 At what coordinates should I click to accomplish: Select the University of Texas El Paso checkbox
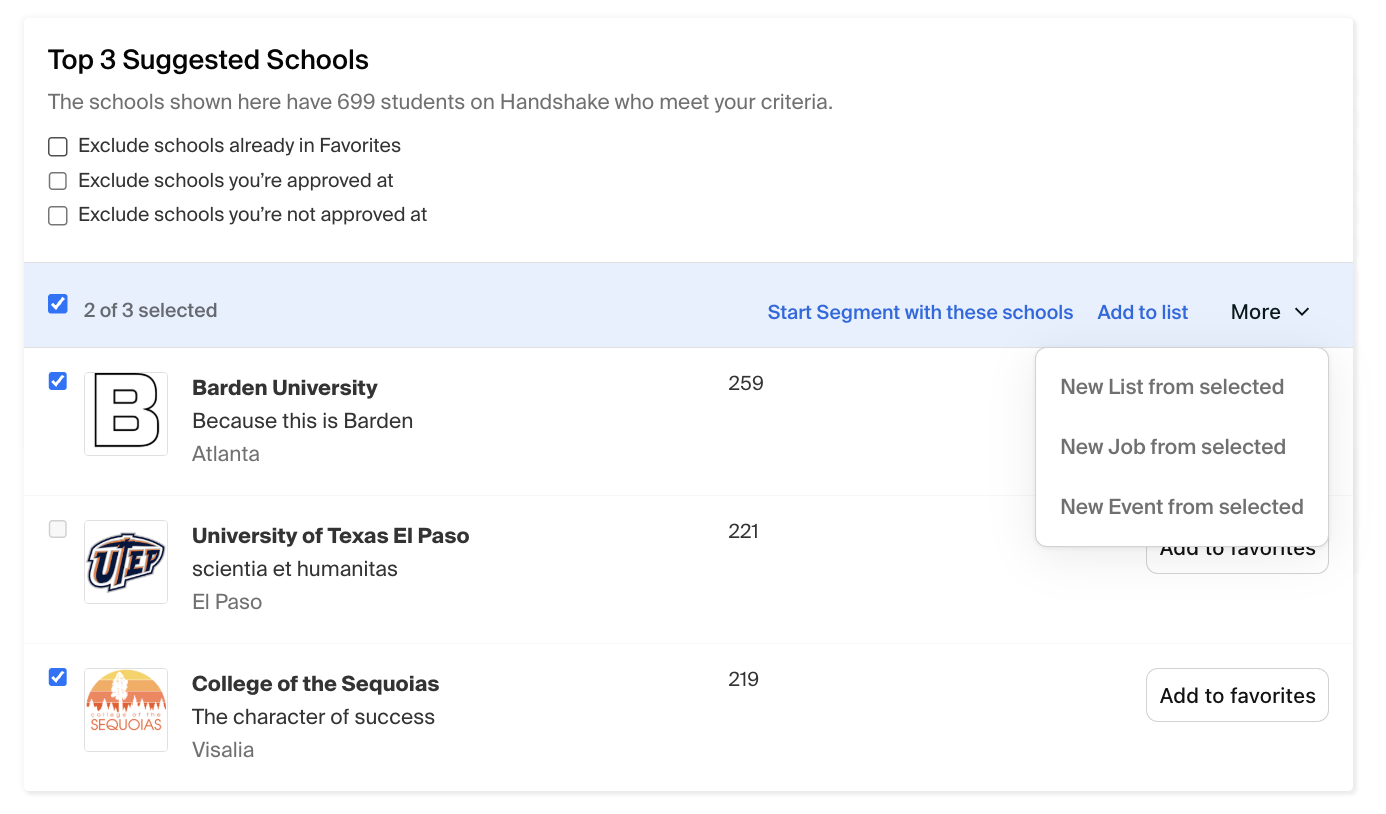[x=57, y=529]
